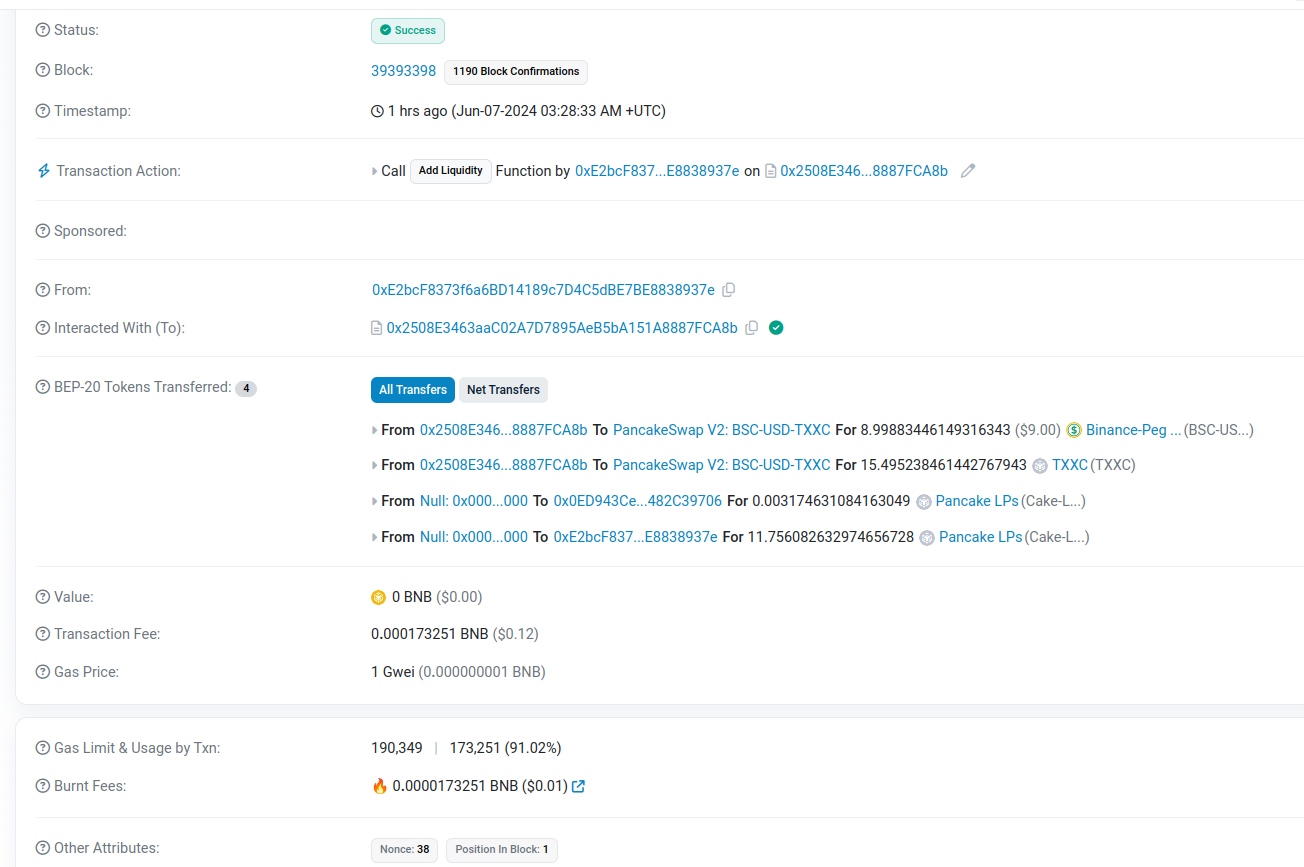Viewport: 1304px width, 867px height.
Task: Click the transaction fee 0.000173251 BNB value
Action: click(x=430, y=634)
